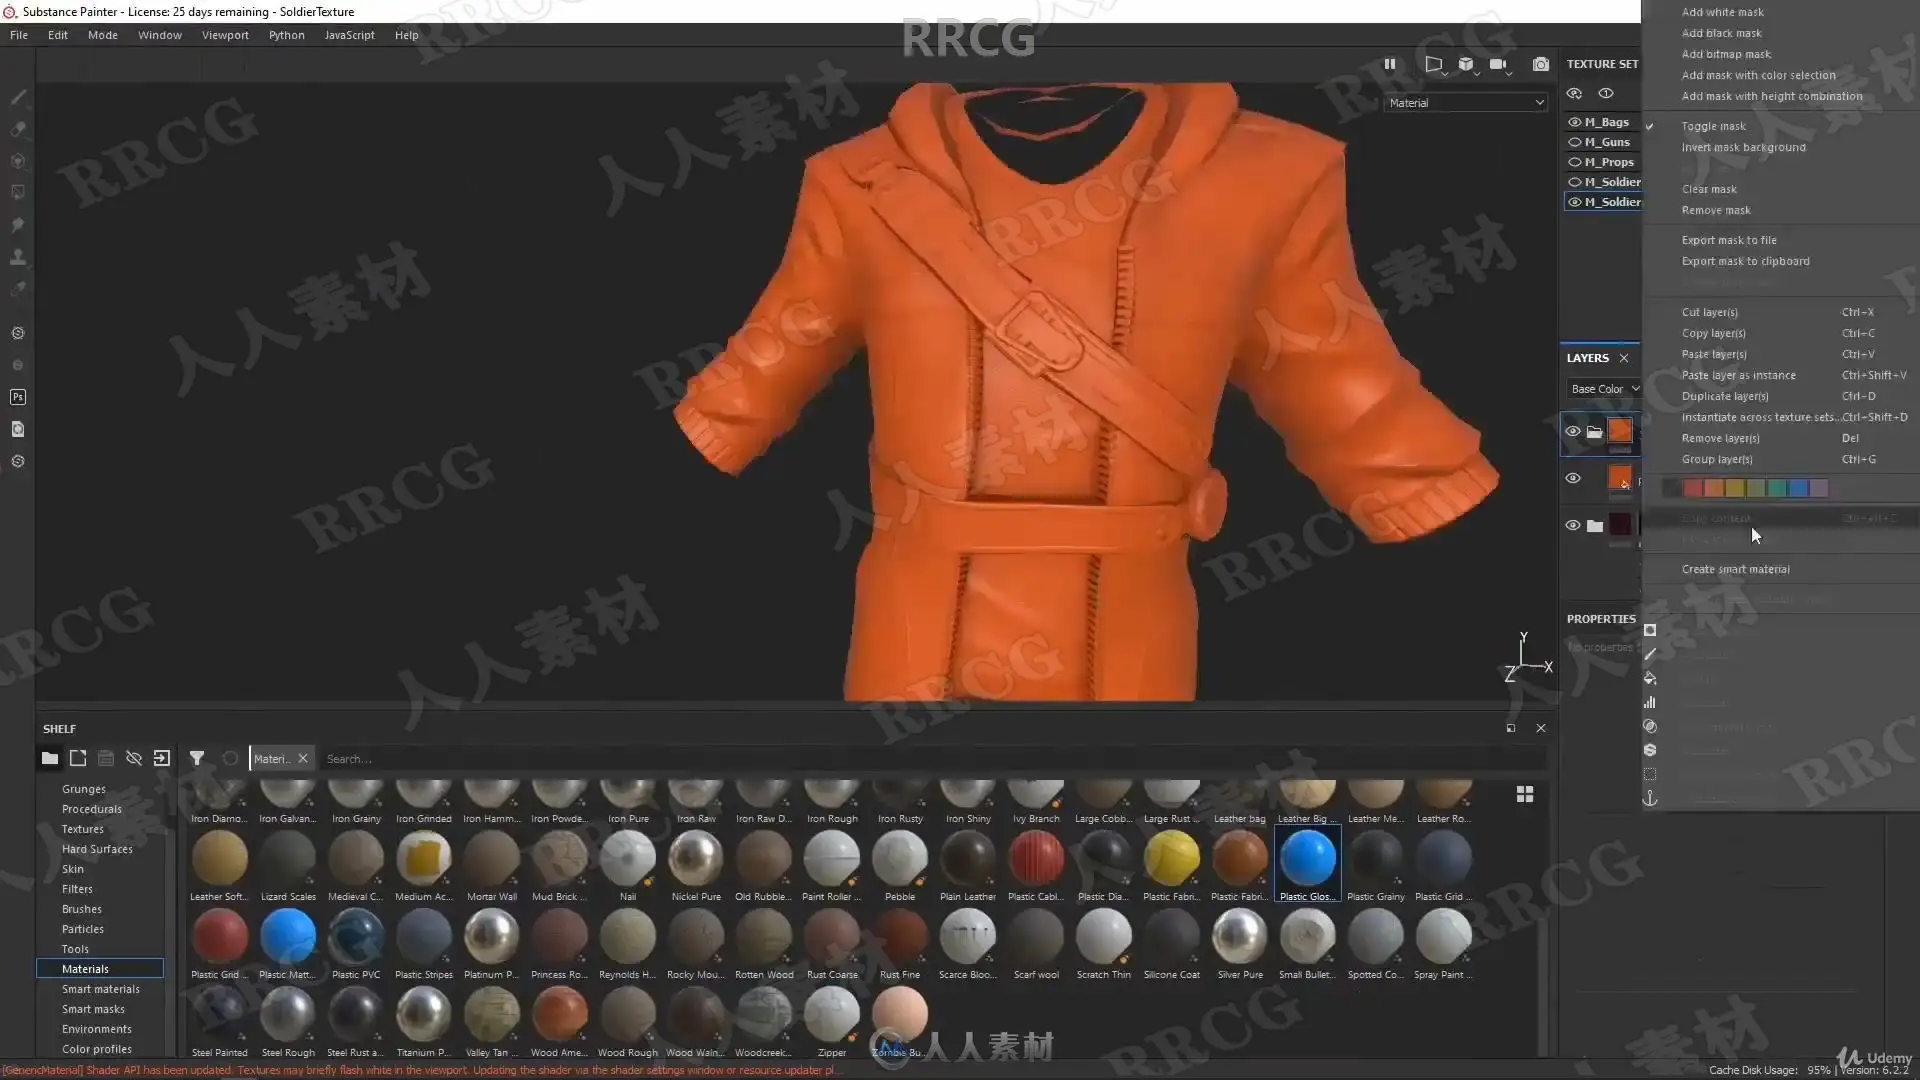Hide the top folder layer via eye

point(1573,431)
